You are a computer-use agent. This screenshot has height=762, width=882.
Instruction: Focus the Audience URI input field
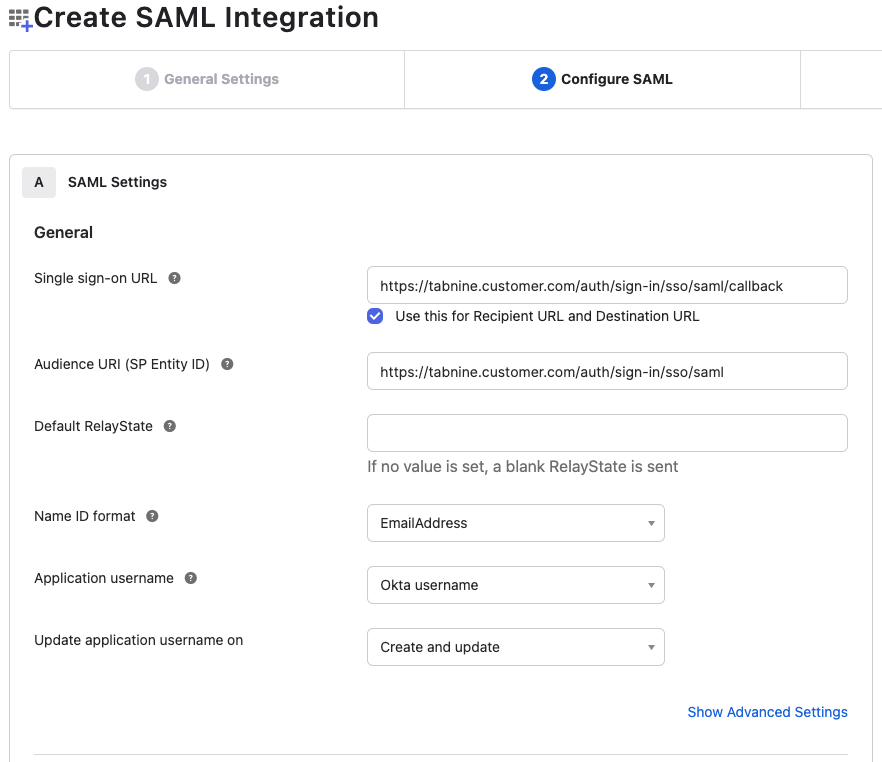(x=607, y=371)
